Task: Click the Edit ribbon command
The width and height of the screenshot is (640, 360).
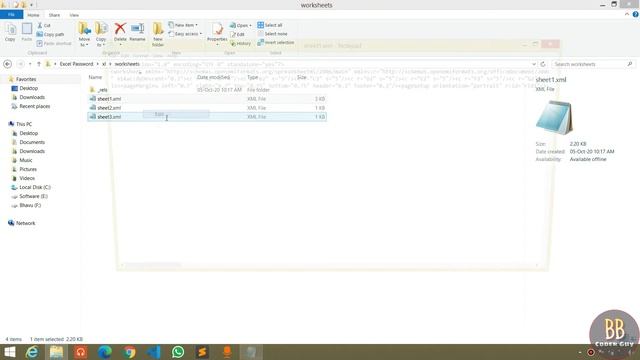Action: coord(238,34)
